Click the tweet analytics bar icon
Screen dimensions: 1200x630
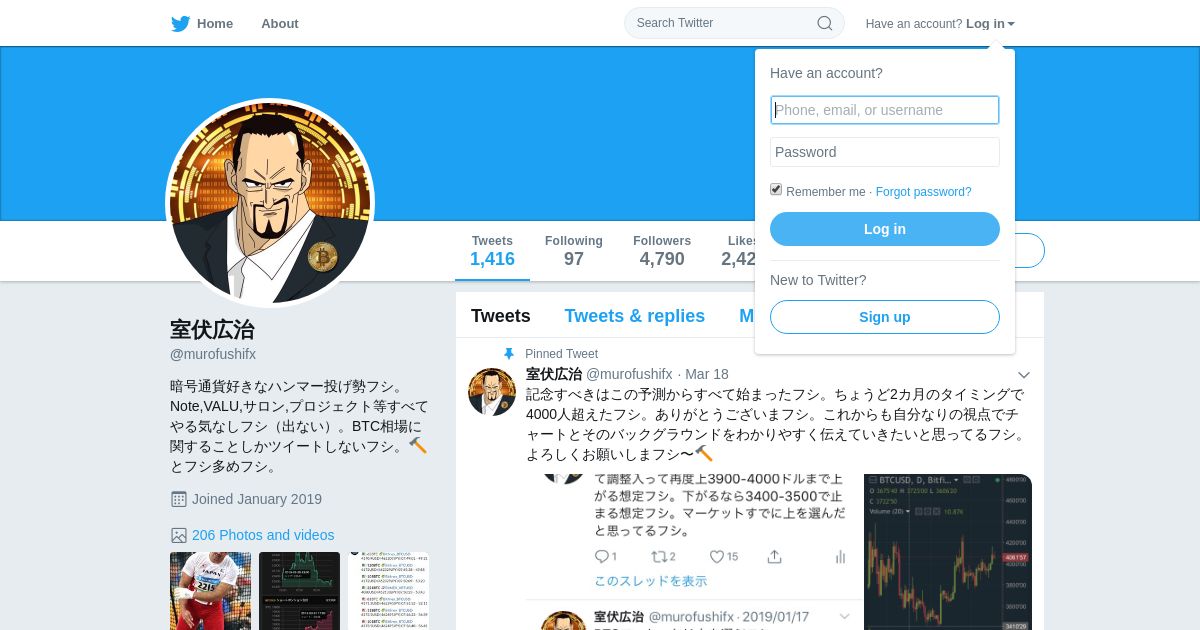click(x=840, y=557)
